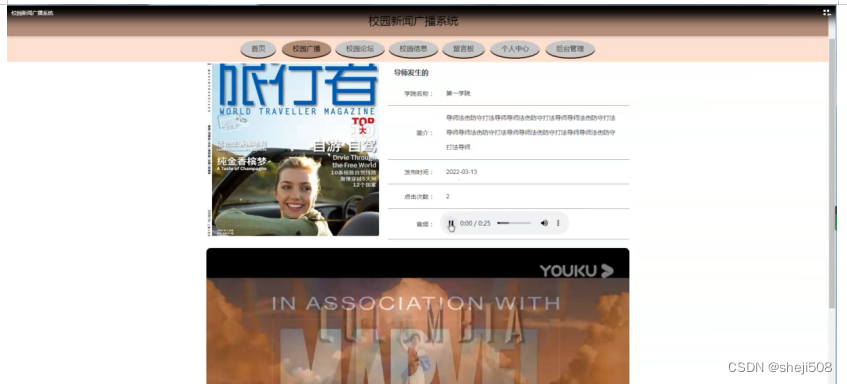
Task: Open the 个人中心 navigation tab
Action: coord(515,49)
